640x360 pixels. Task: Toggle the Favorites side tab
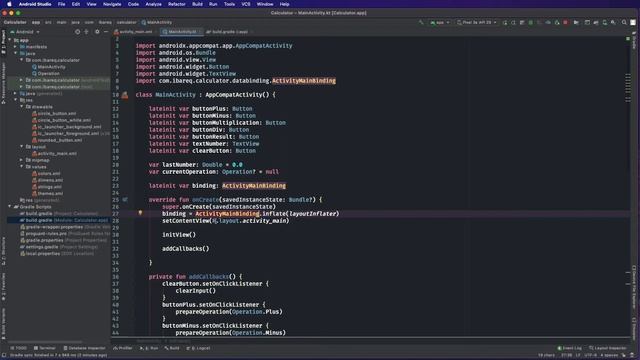[3, 287]
